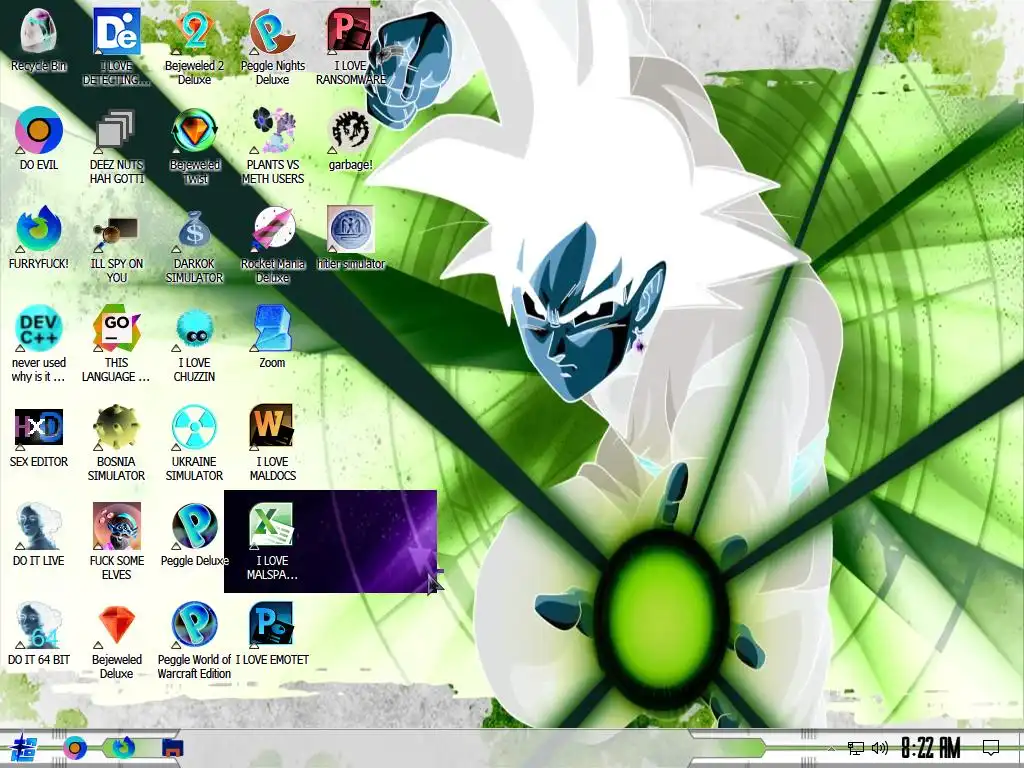The height and width of the screenshot is (768, 1024).
Task: Launch Peggle Nights Deluxe
Action: pos(272,31)
